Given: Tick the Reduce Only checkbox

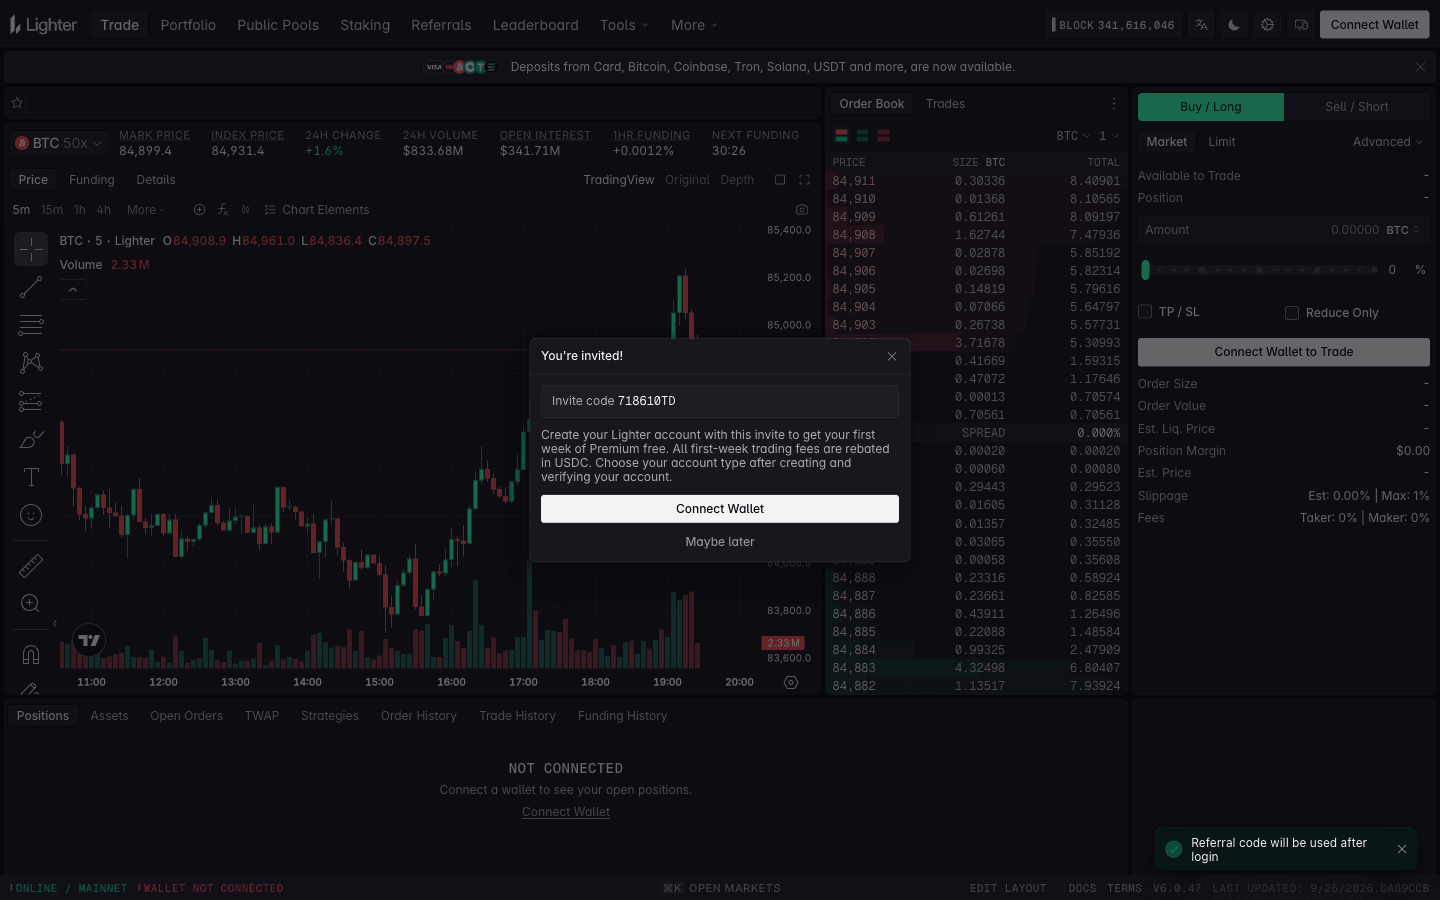Looking at the screenshot, I should click(1292, 313).
